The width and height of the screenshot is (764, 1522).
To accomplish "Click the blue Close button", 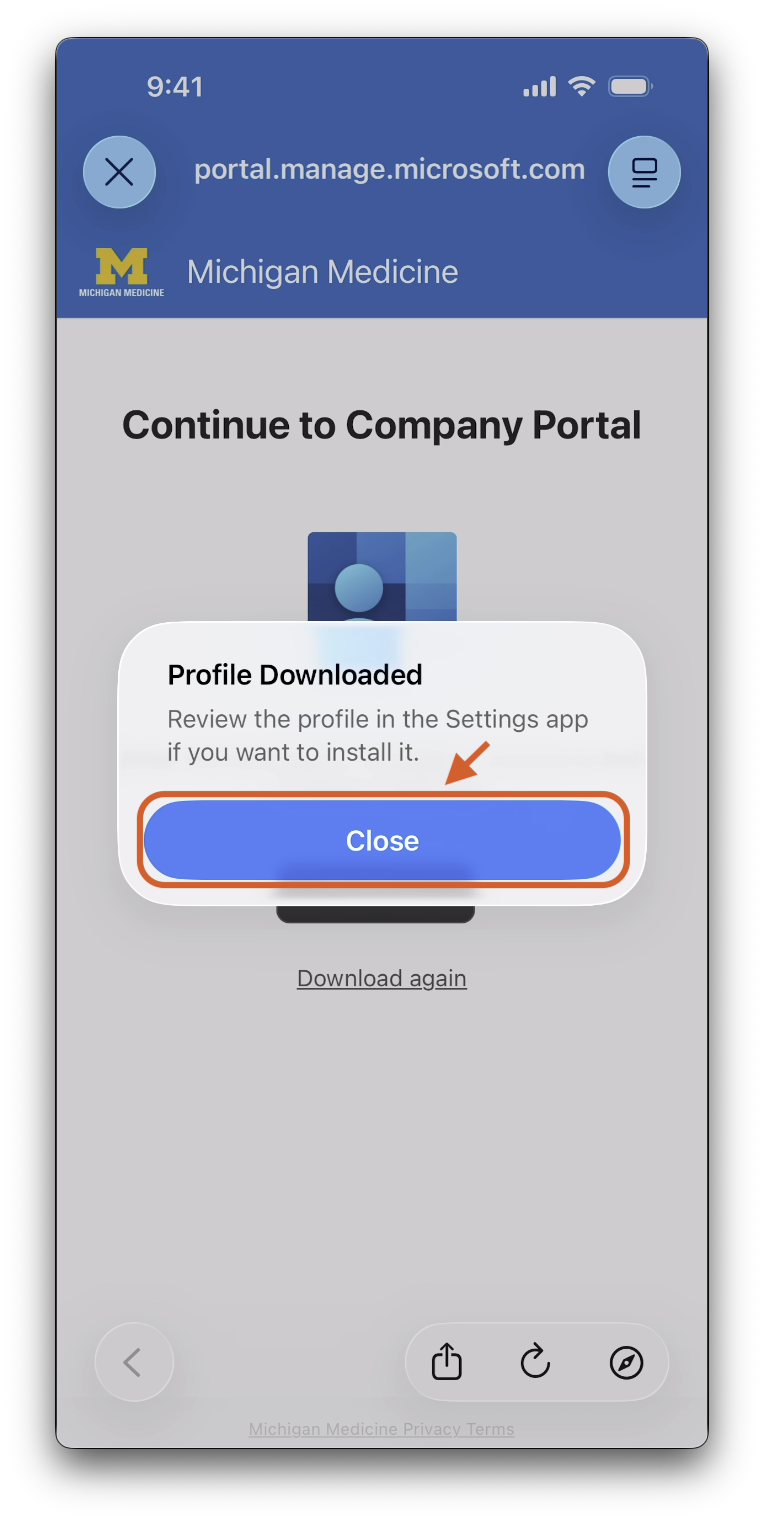I will coord(382,840).
